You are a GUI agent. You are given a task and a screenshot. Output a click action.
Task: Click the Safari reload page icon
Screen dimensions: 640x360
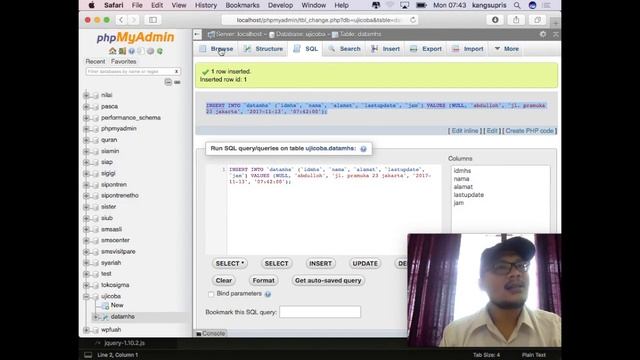pos(413,20)
